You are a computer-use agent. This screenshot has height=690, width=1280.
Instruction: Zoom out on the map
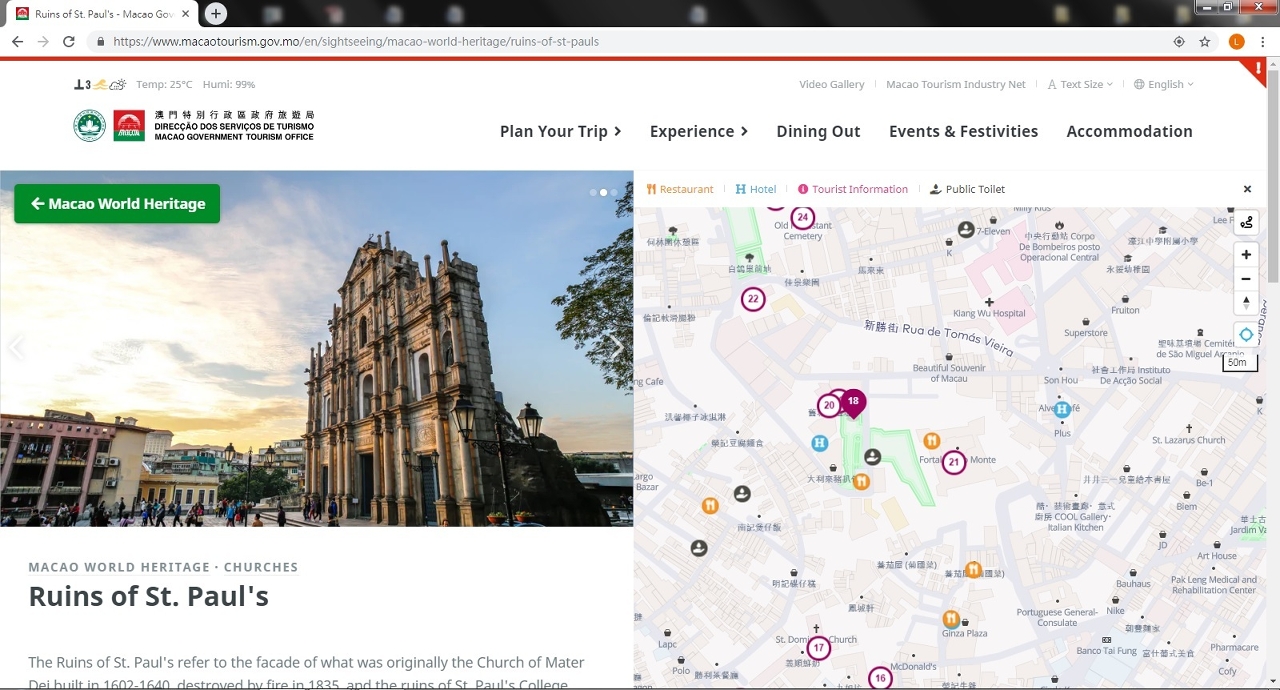pyautogui.click(x=1245, y=279)
